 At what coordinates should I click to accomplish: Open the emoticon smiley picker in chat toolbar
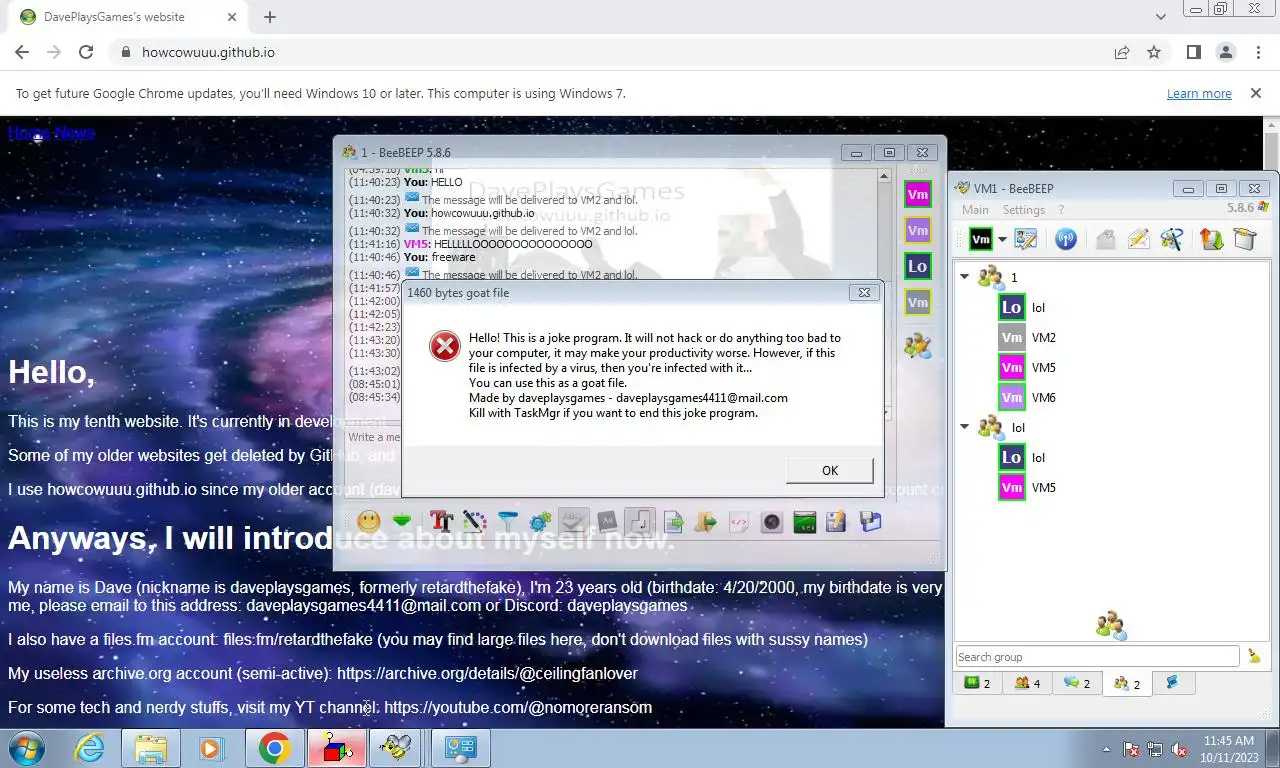369,521
